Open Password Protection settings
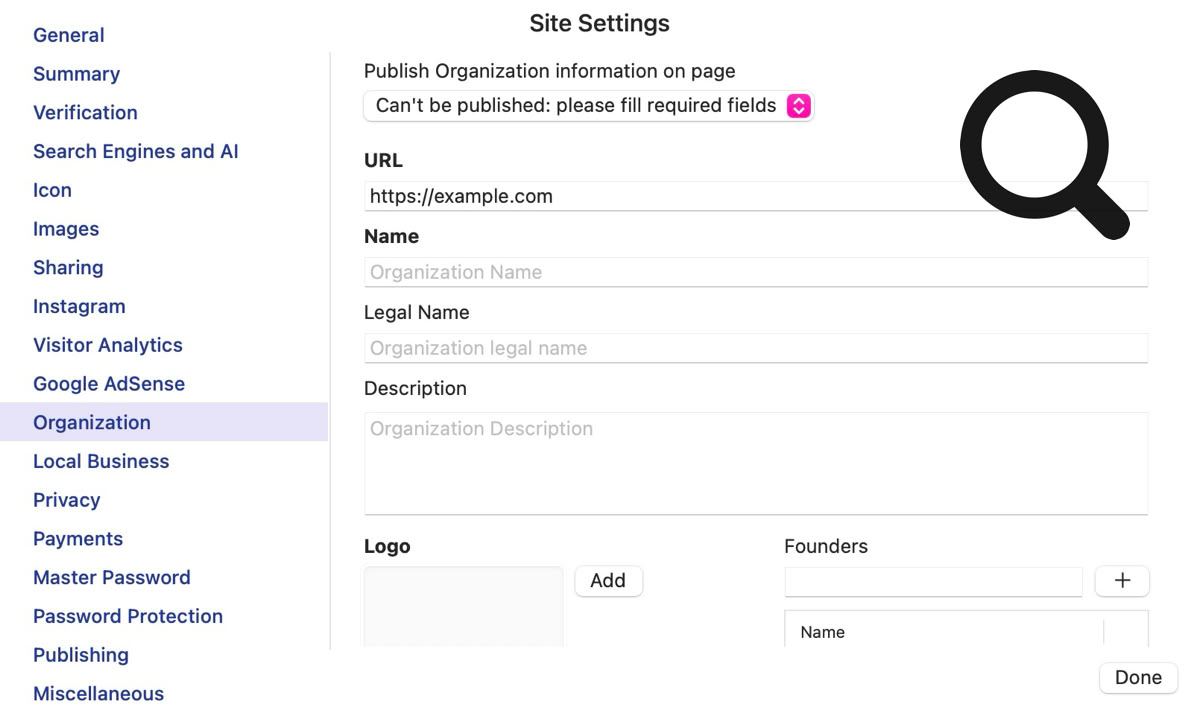Screen dimensions: 1200x708 point(127,617)
